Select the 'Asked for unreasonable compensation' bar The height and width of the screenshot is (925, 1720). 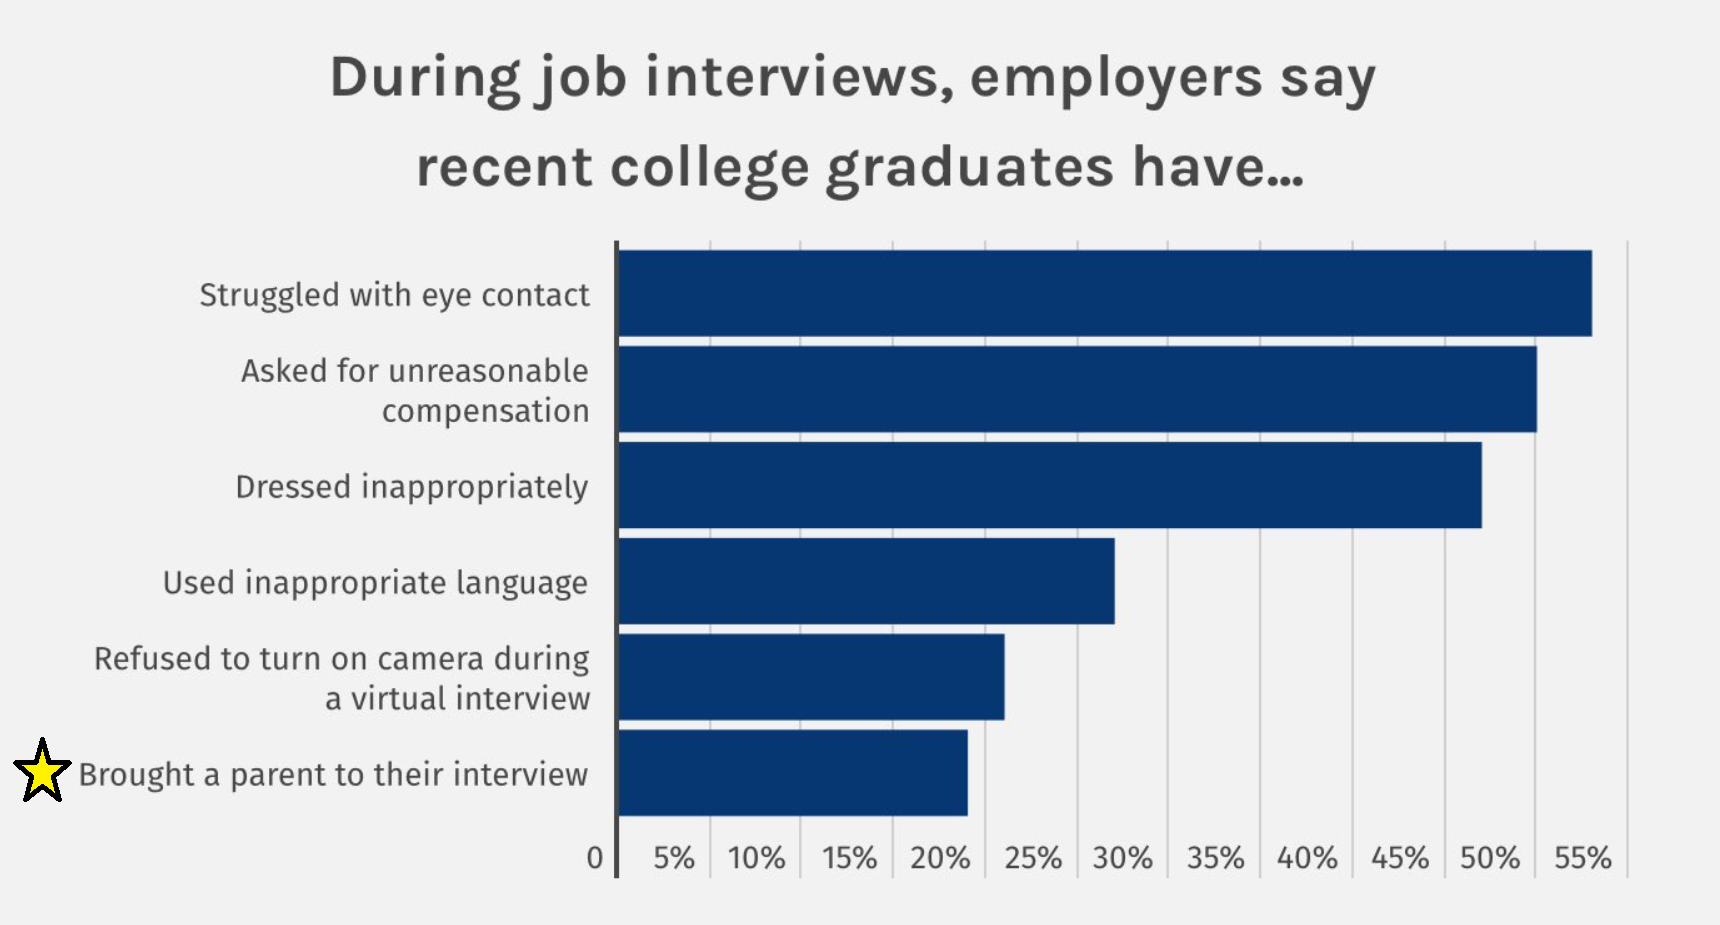[1077, 389]
